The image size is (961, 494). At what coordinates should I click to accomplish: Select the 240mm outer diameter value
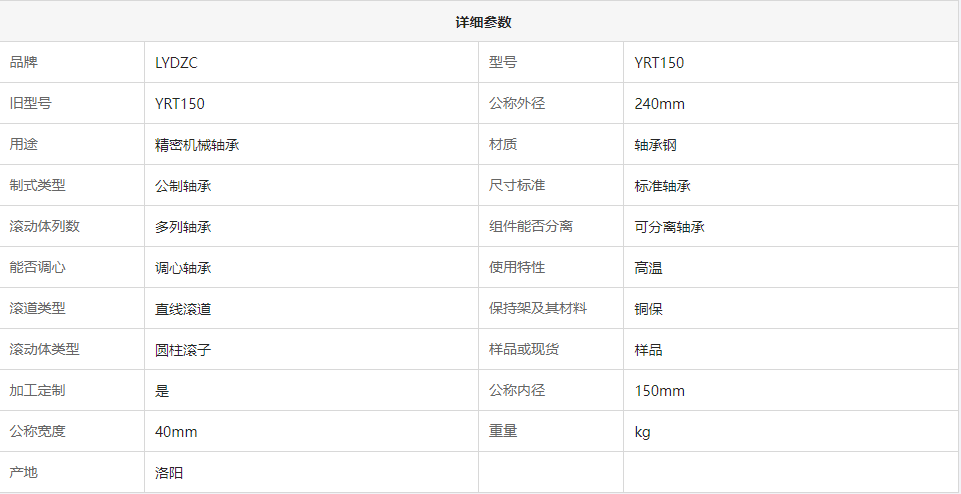(x=659, y=104)
